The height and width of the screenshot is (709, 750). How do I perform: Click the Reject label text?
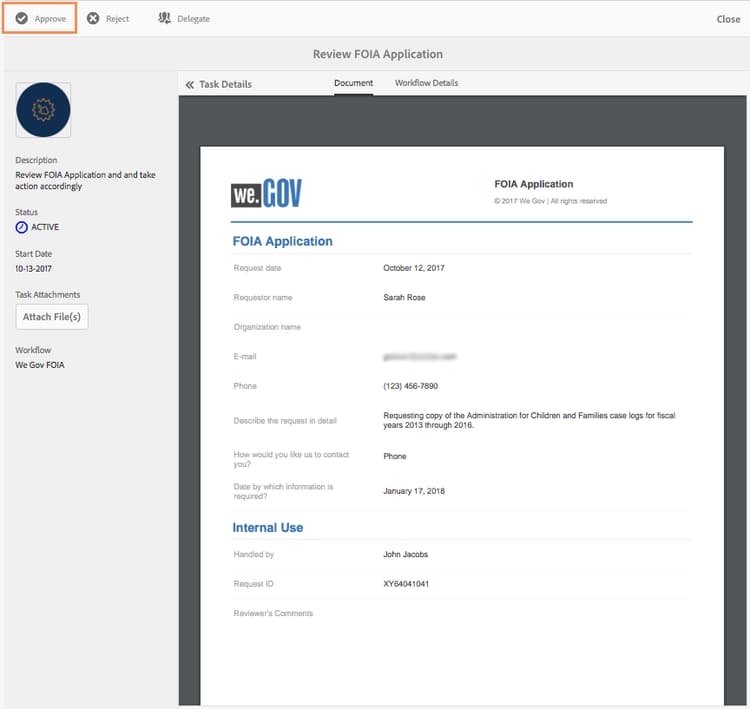click(x=117, y=19)
